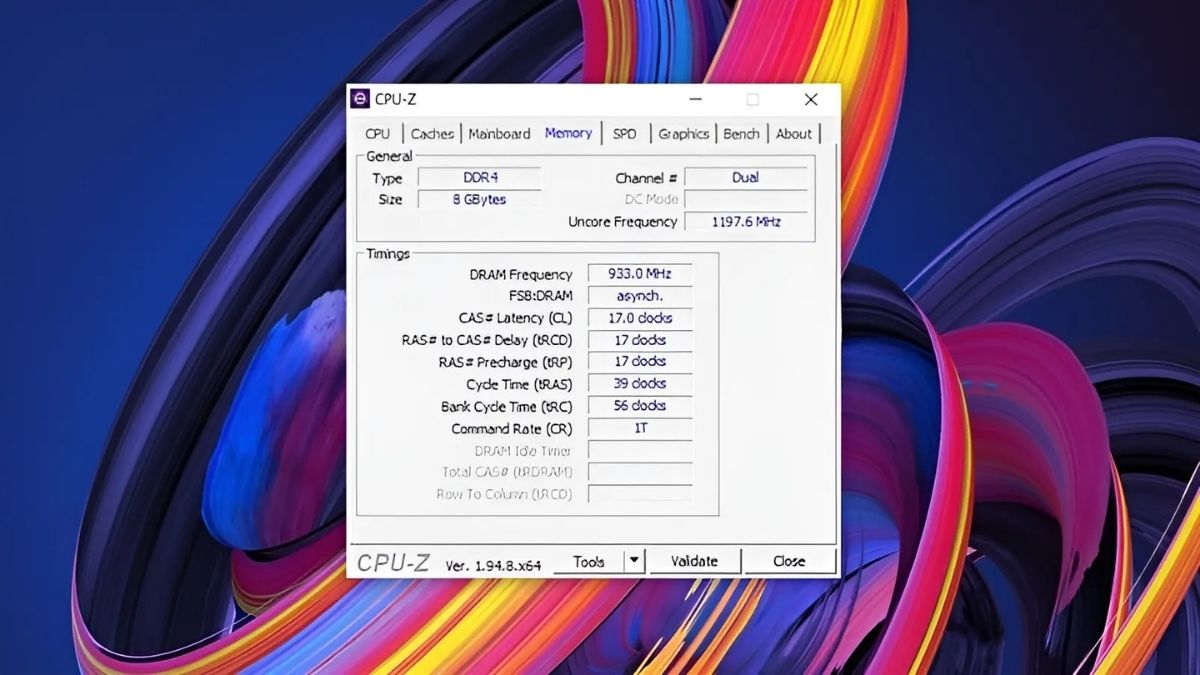Click the tRCD 17 clocks value
The image size is (1200, 675).
click(x=640, y=340)
